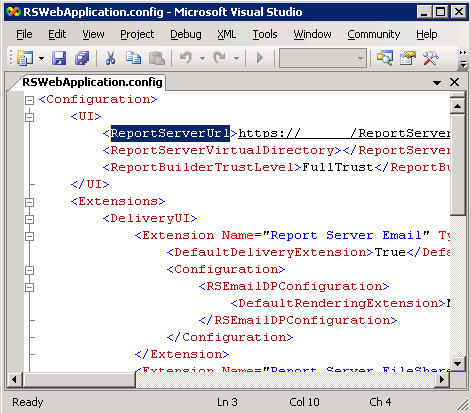Open the Undo history dropdown arrow
The width and height of the screenshot is (471, 413).
[202, 58]
